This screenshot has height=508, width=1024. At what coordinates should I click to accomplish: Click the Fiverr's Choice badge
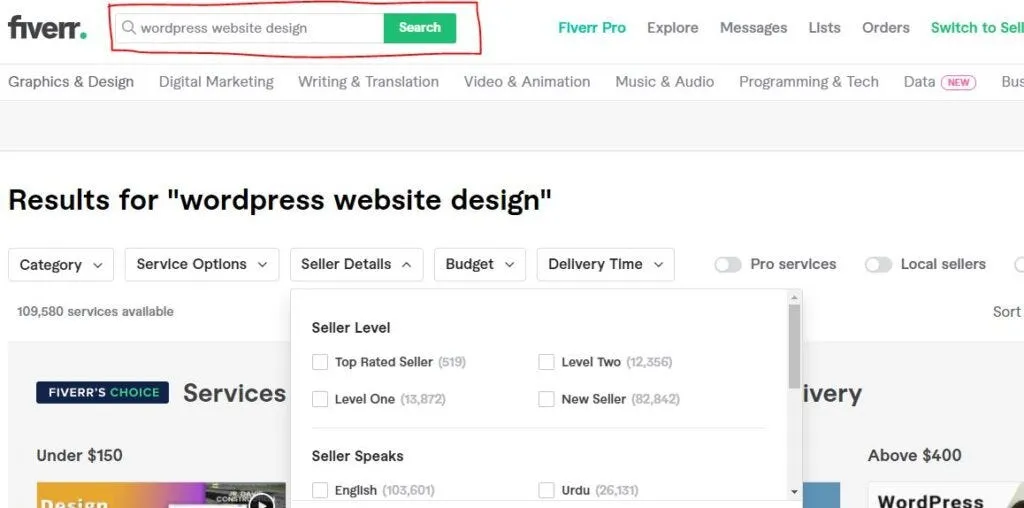pyautogui.click(x=103, y=392)
